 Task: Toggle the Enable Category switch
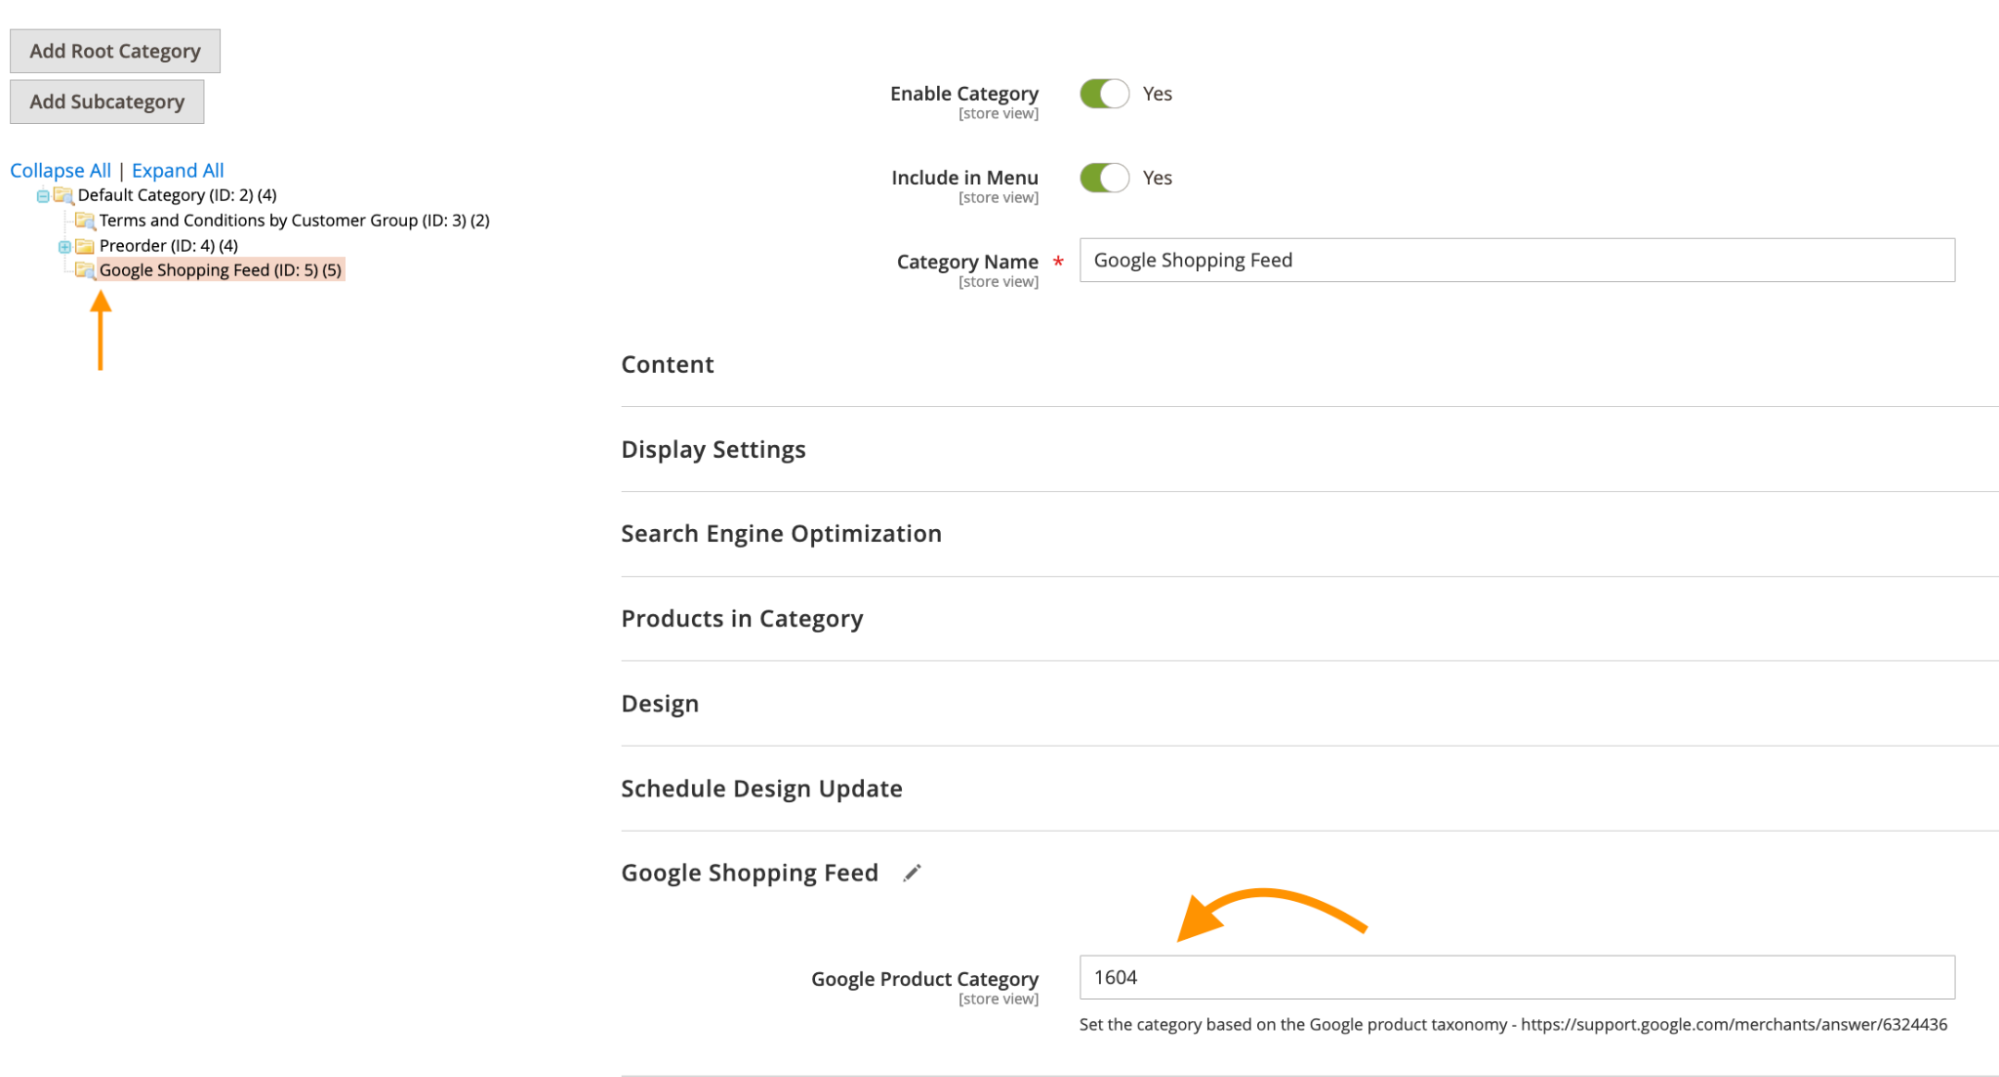click(1104, 94)
